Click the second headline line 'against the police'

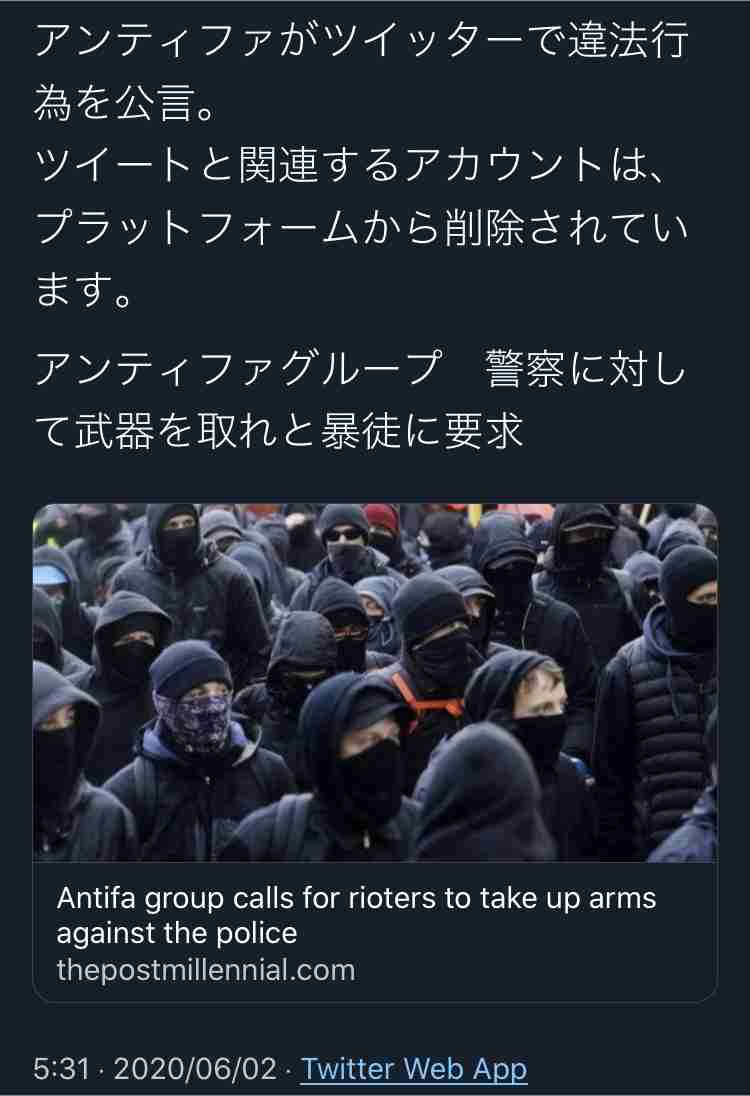pyautogui.click(x=177, y=933)
